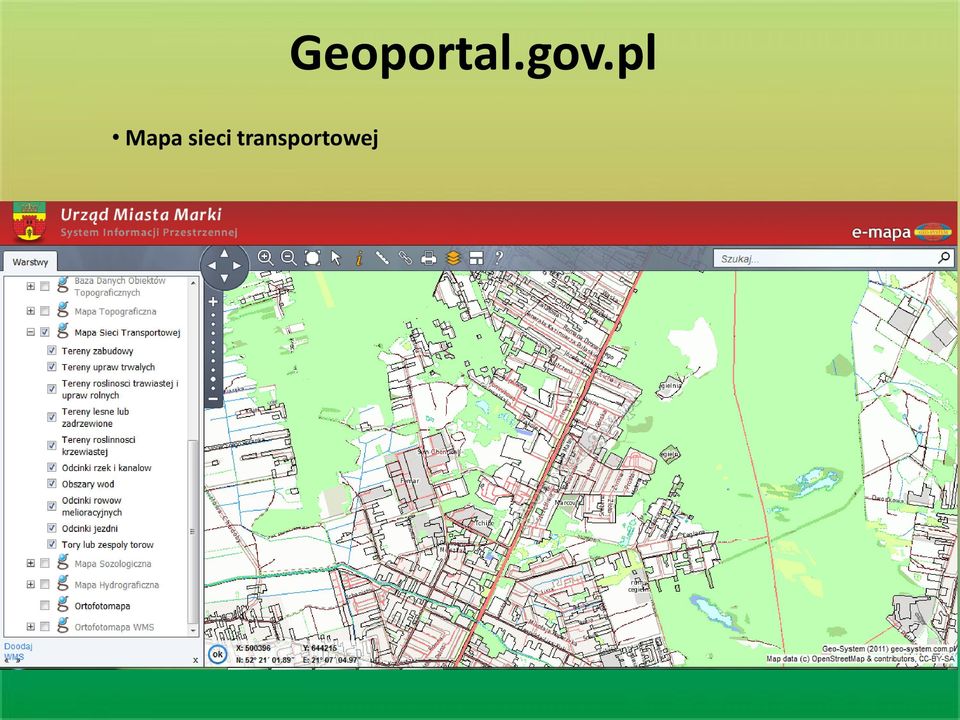This screenshot has width=960, height=720.
Task: Activate the info identify tool
Action: pyautogui.click(x=359, y=258)
